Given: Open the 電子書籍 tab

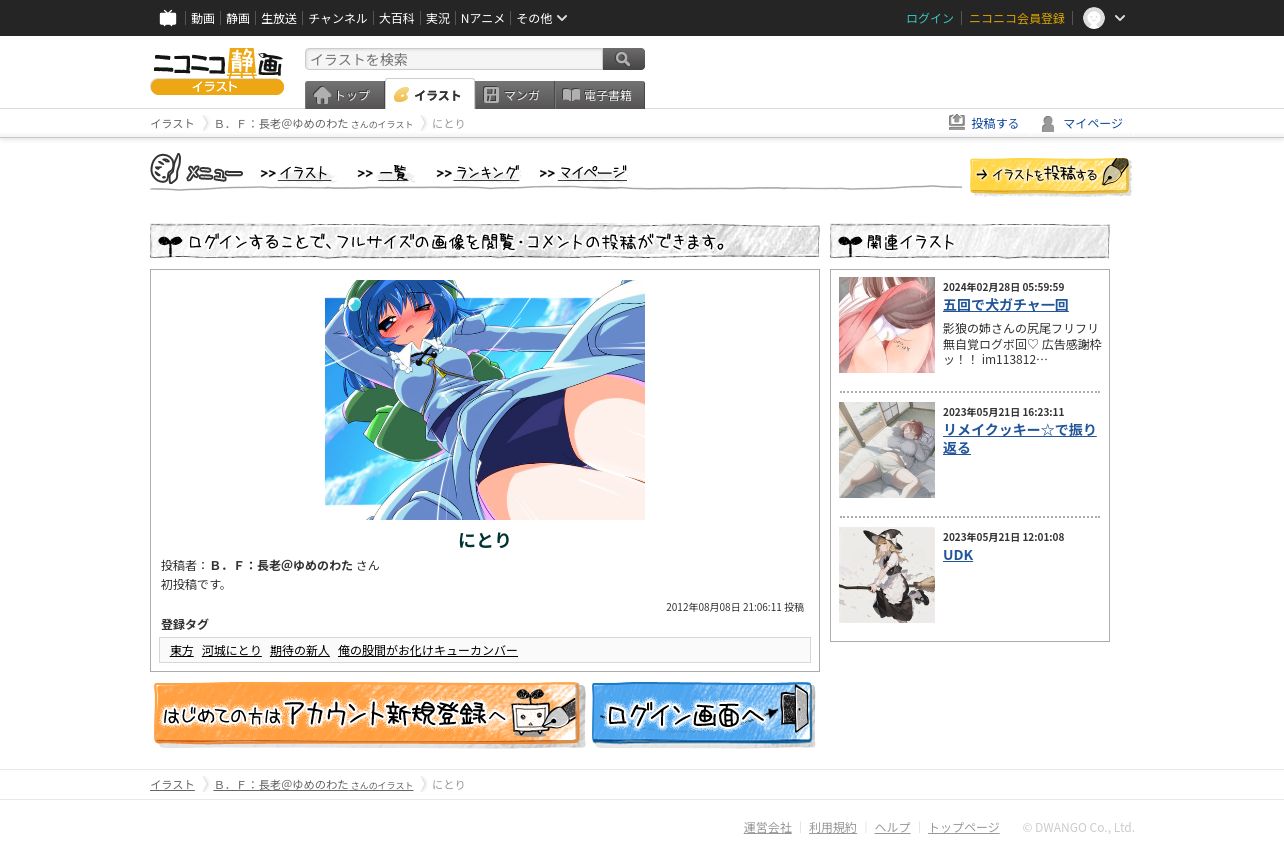Looking at the screenshot, I should click(x=600, y=95).
